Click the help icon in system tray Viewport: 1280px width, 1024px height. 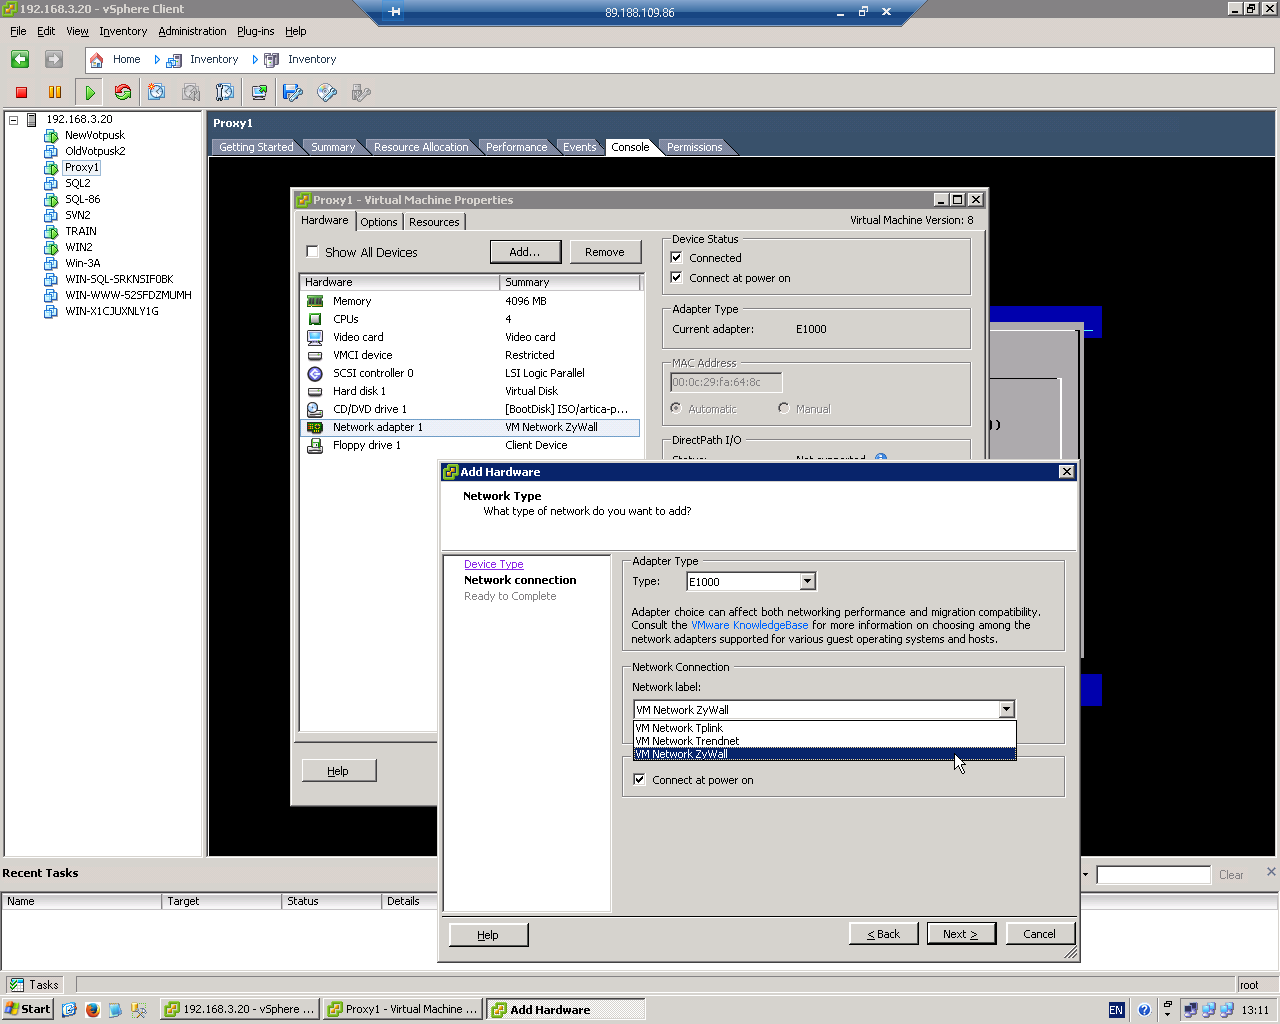(1145, 1010)
